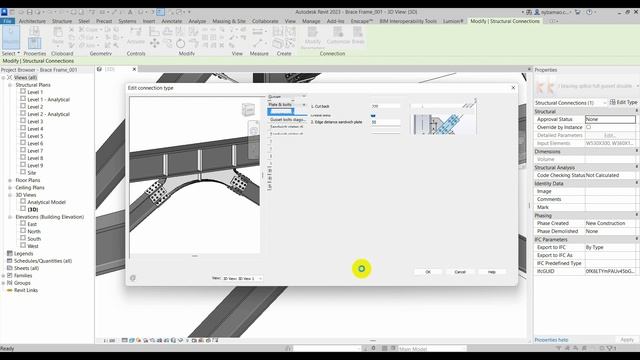Open the Analytical Model 3D view
640x360 pixels.
[46, 202]
